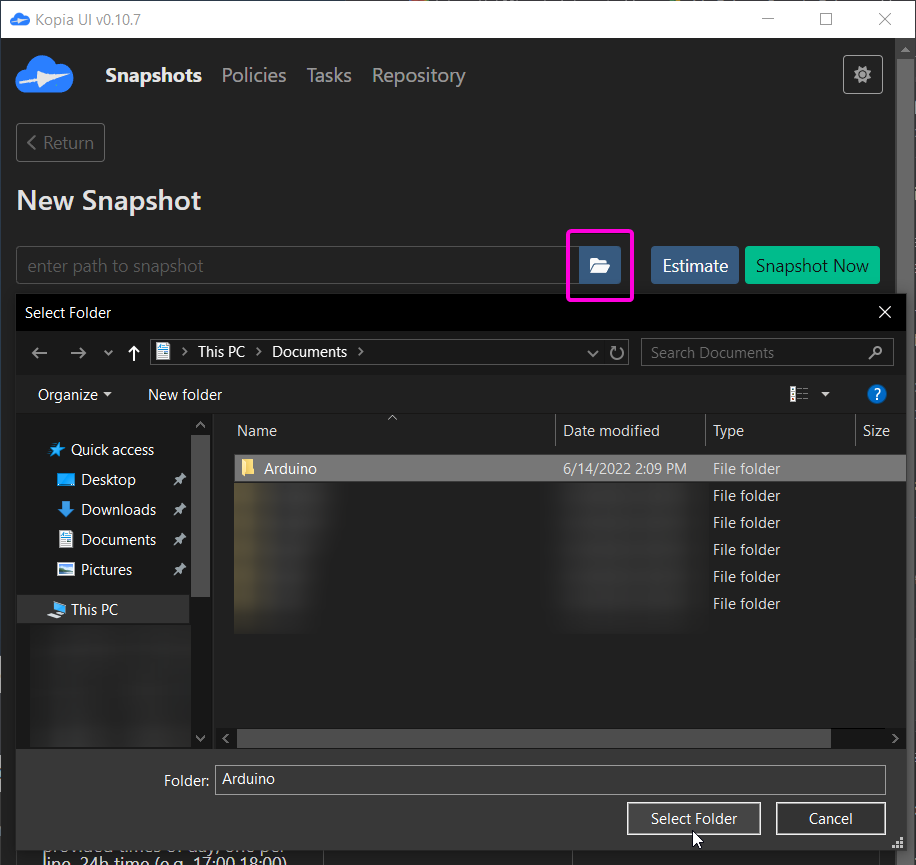Switch to Repository tab
Screen dimensions: 916x865
click(419, 75)
